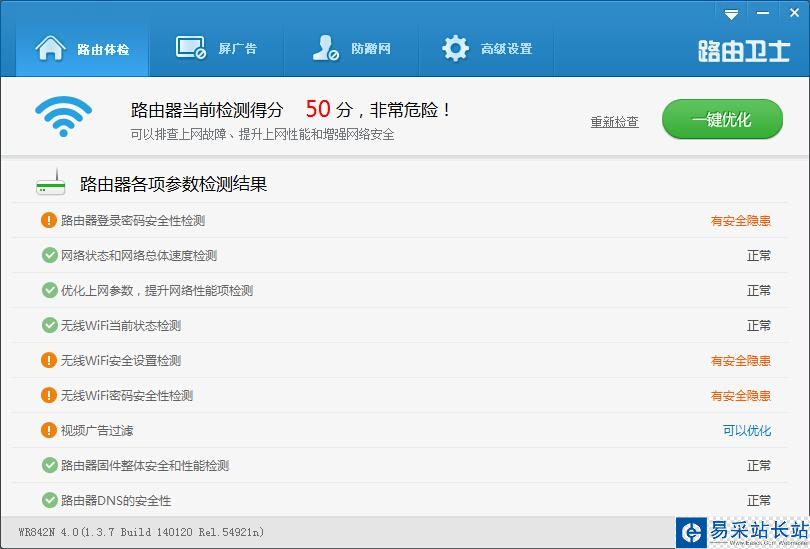Click warning icon for 无线WiFi安全设置检测
810x549 pixels.
click(x=49, y=360)
